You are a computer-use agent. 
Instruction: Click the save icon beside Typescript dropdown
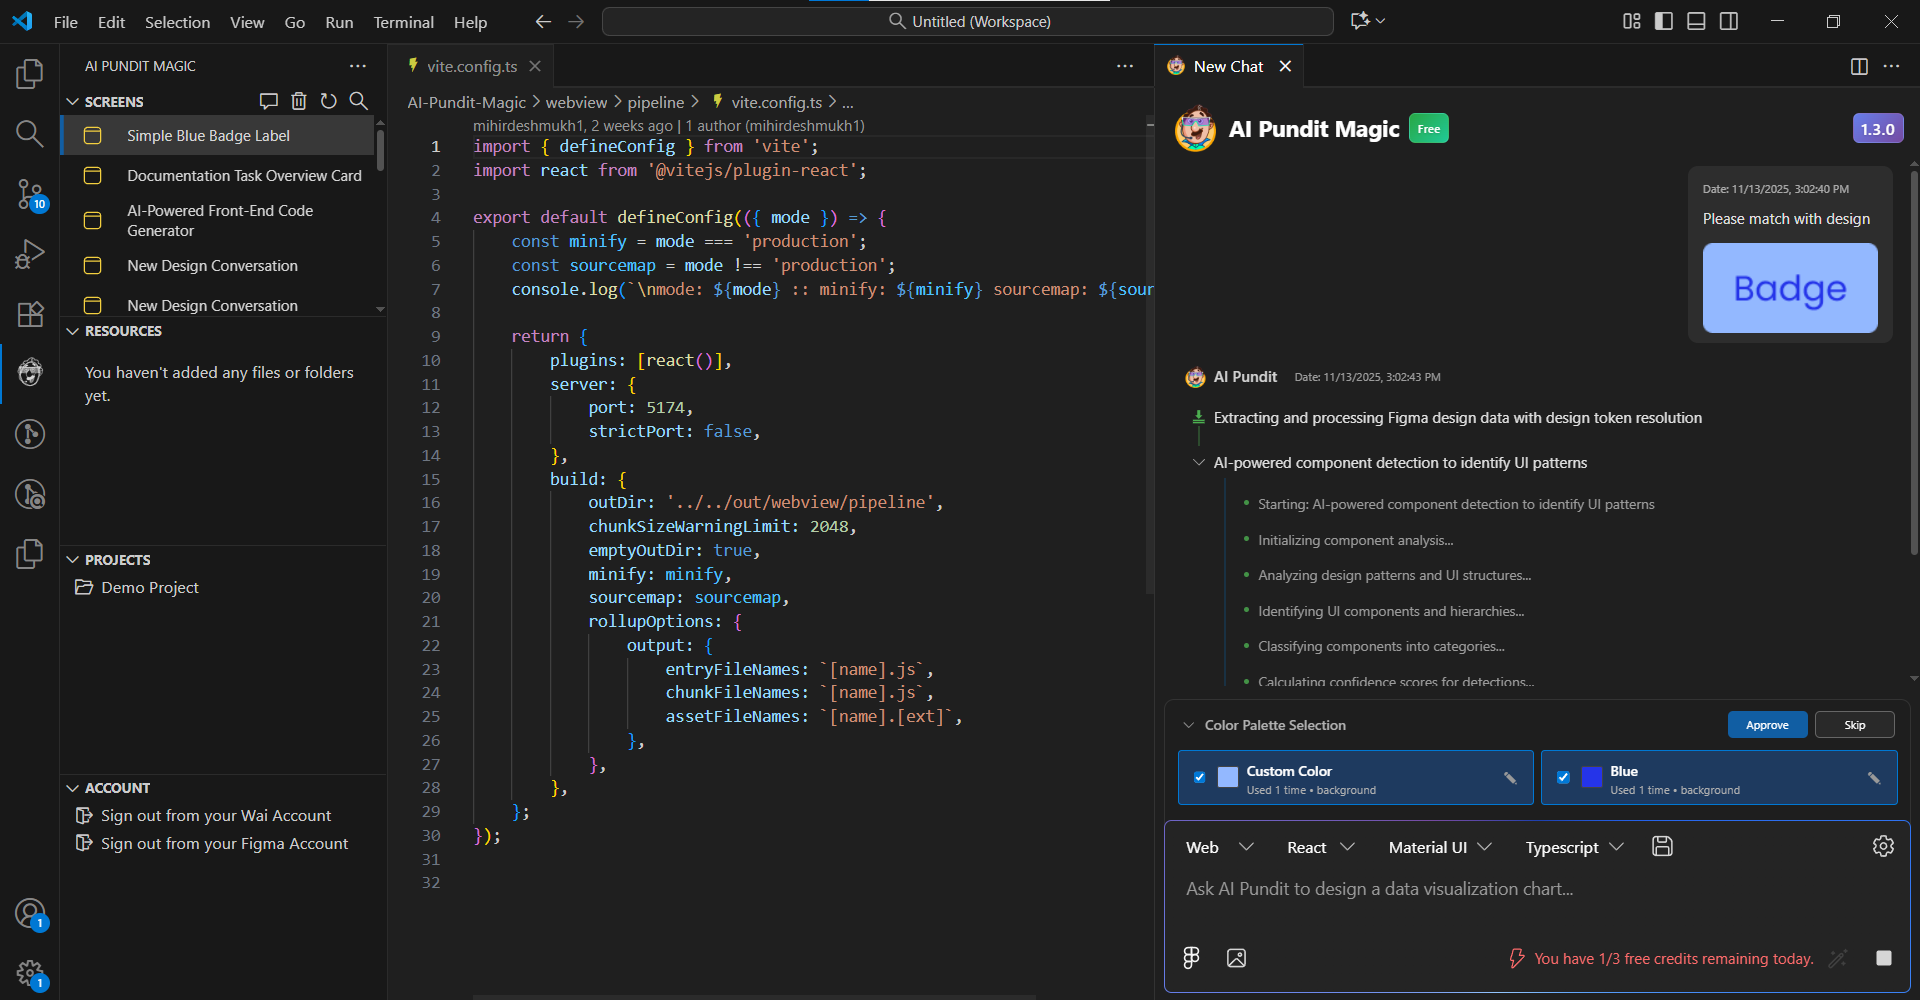pyautogui.click(x=1662, y=847)
